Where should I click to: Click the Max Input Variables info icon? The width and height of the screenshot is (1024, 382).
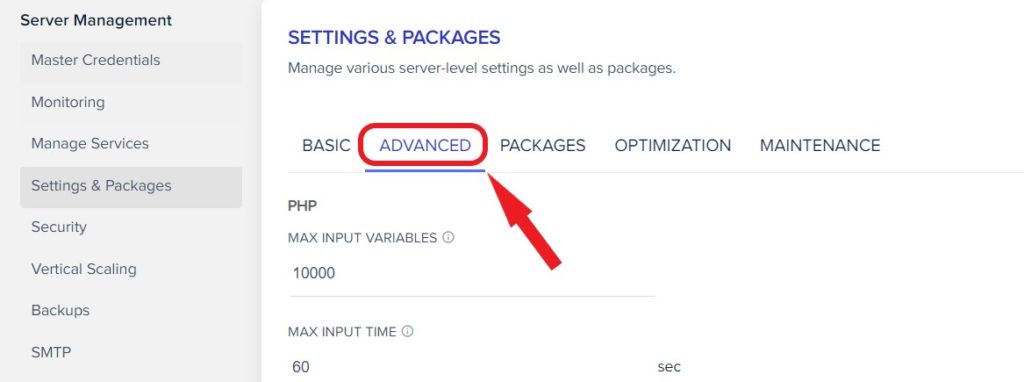[x=448, y=238]
